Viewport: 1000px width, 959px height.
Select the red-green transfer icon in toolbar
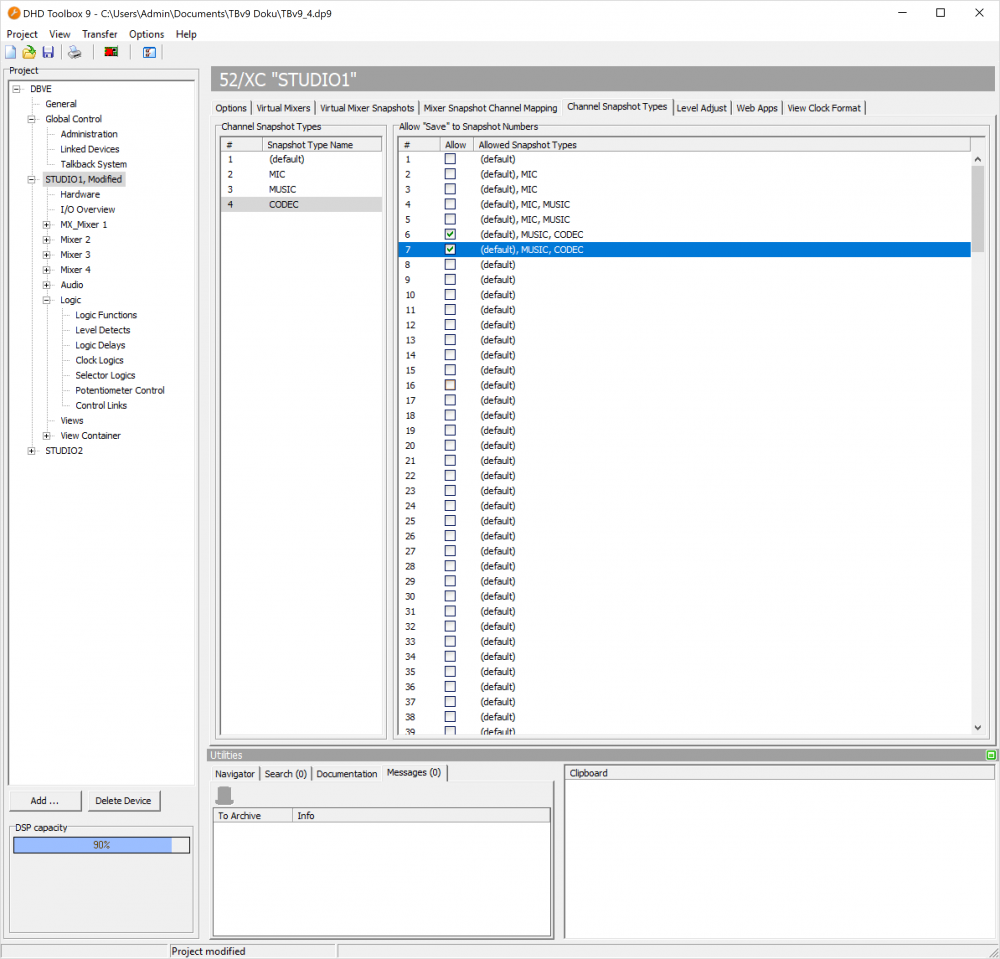pyautogui.click(x=110, y=52)
